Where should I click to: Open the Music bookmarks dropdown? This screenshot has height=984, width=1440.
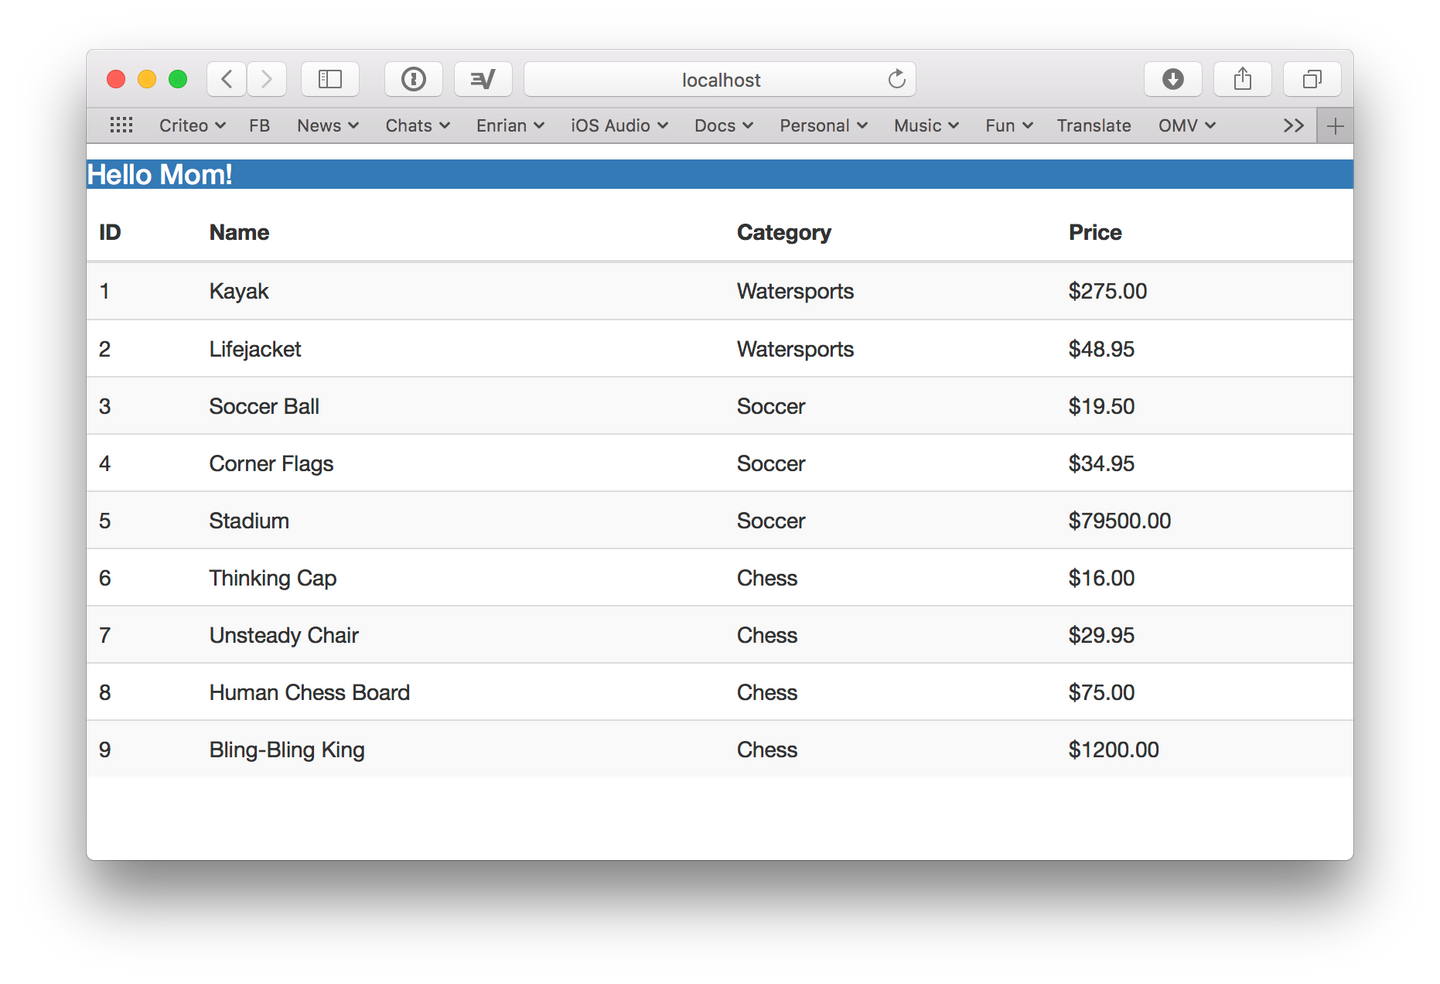925,125
